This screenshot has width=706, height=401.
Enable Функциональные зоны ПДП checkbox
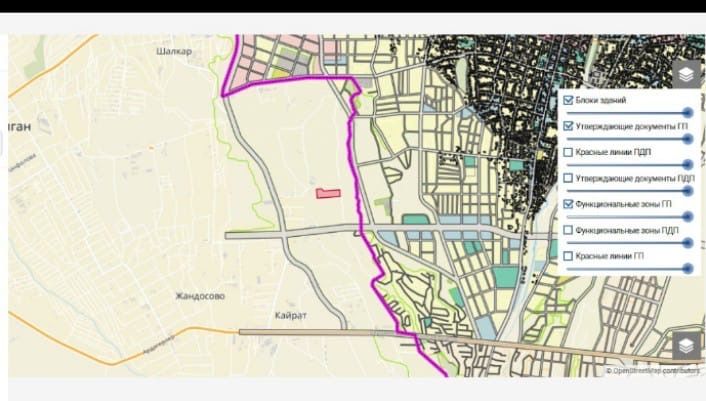tap(568, 230)
